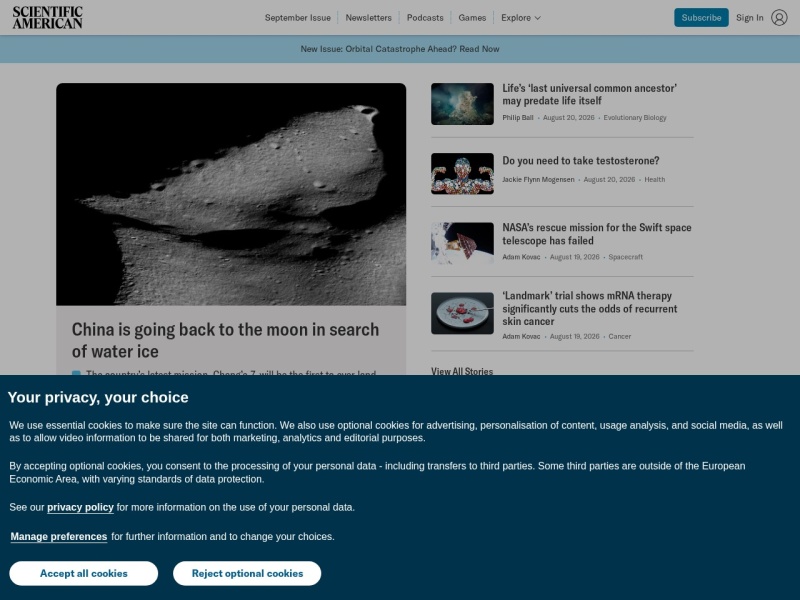Open the Spacecraft category tag
The width and height of the screenshot is (800, 600).
point(626,257)
